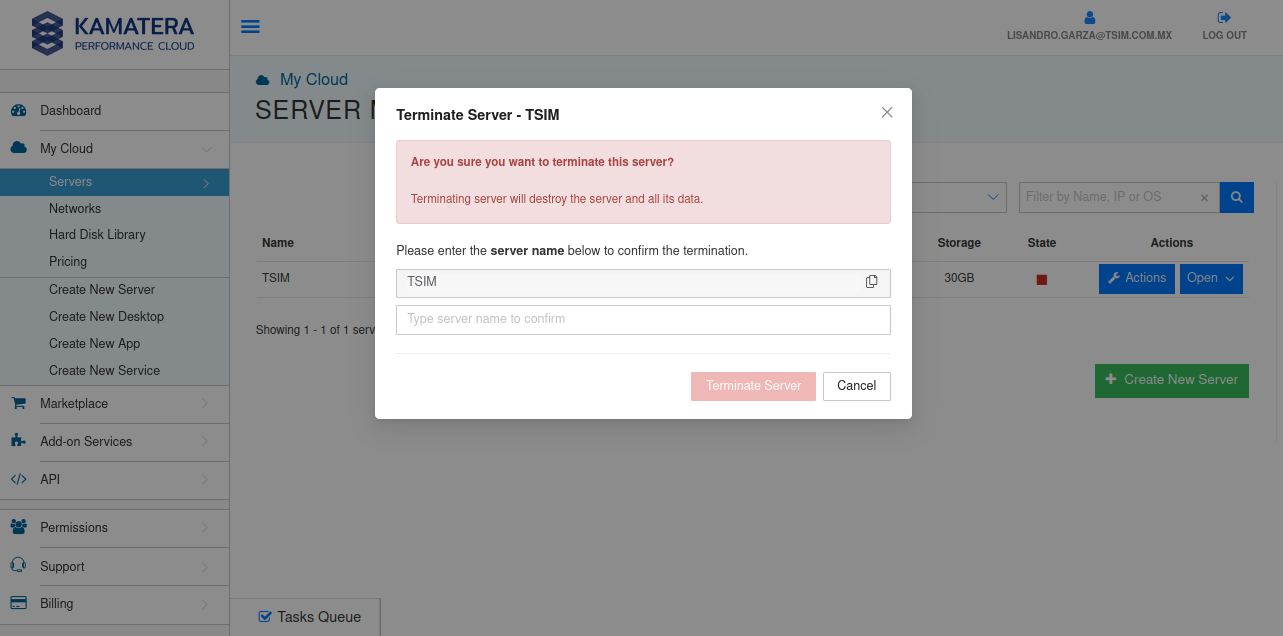The width and height of the screenshot is (1283, 636).
Task: Click the user account profile icon
Action: 1089,18
